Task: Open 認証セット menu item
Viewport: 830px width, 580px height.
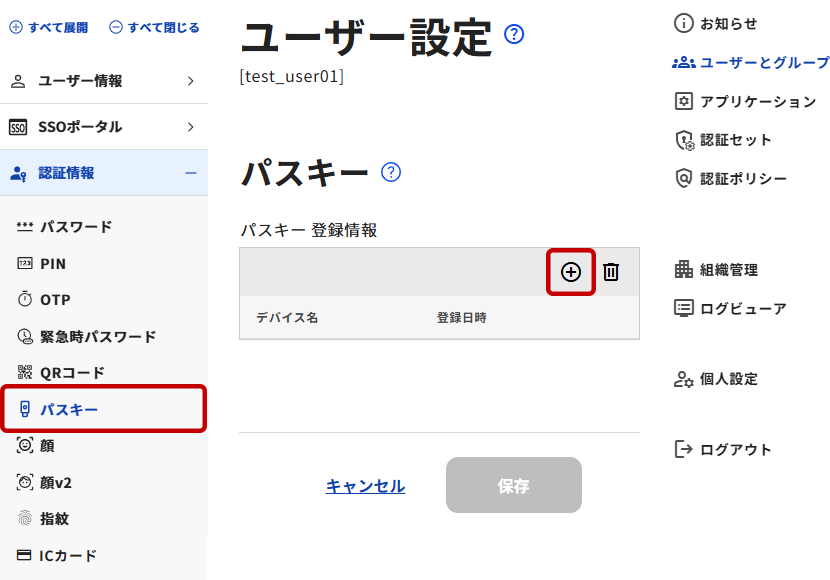Action: [723, 140]
